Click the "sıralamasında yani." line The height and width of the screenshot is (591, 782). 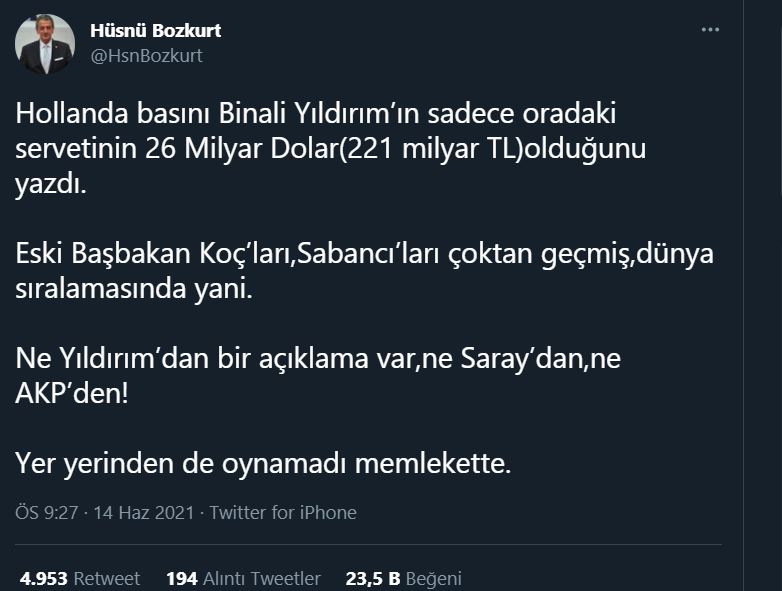tap(135, 288)
